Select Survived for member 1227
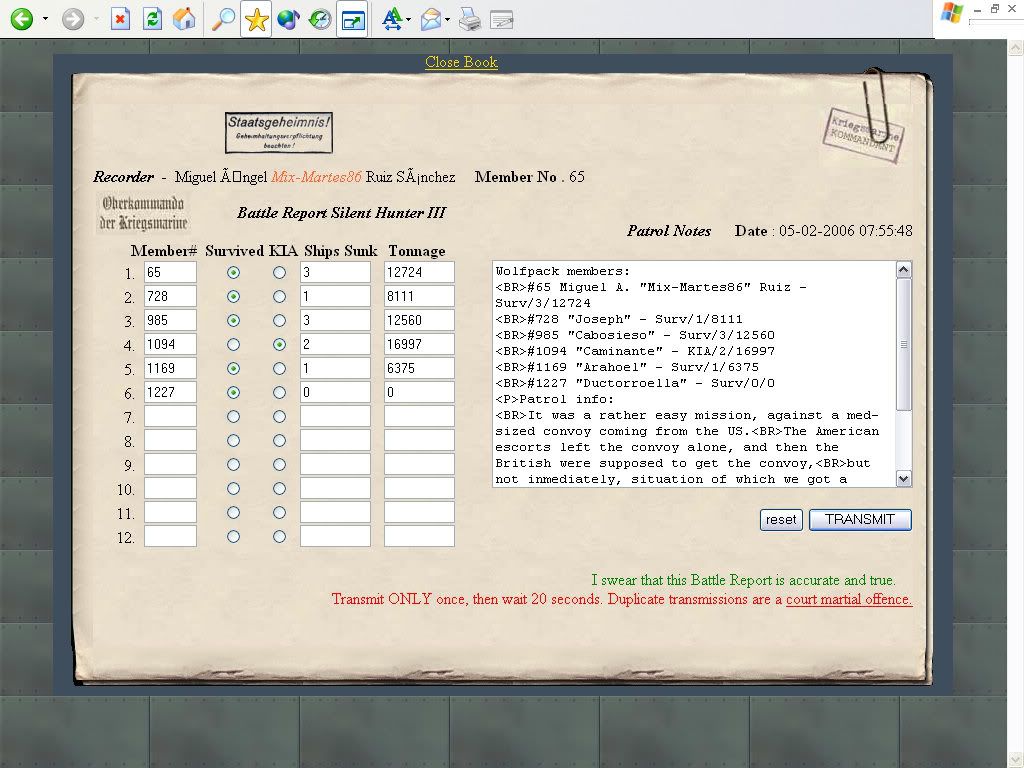Viewport: 1024px width, 768px height. pos(233,392)
